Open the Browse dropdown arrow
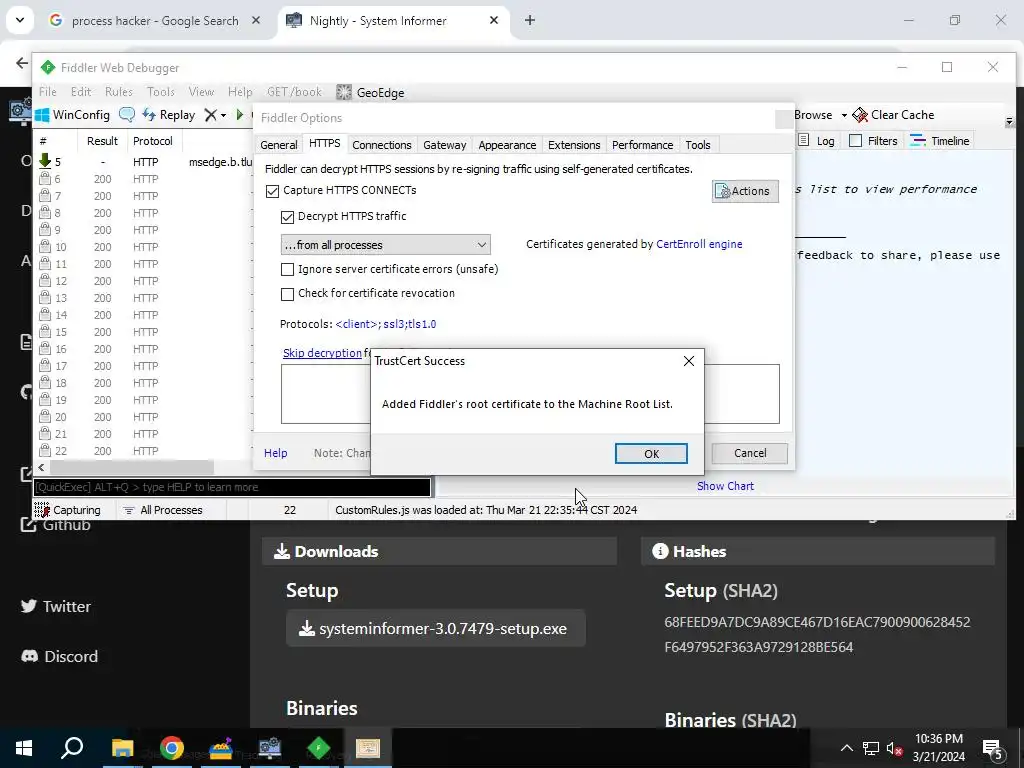 844,116
